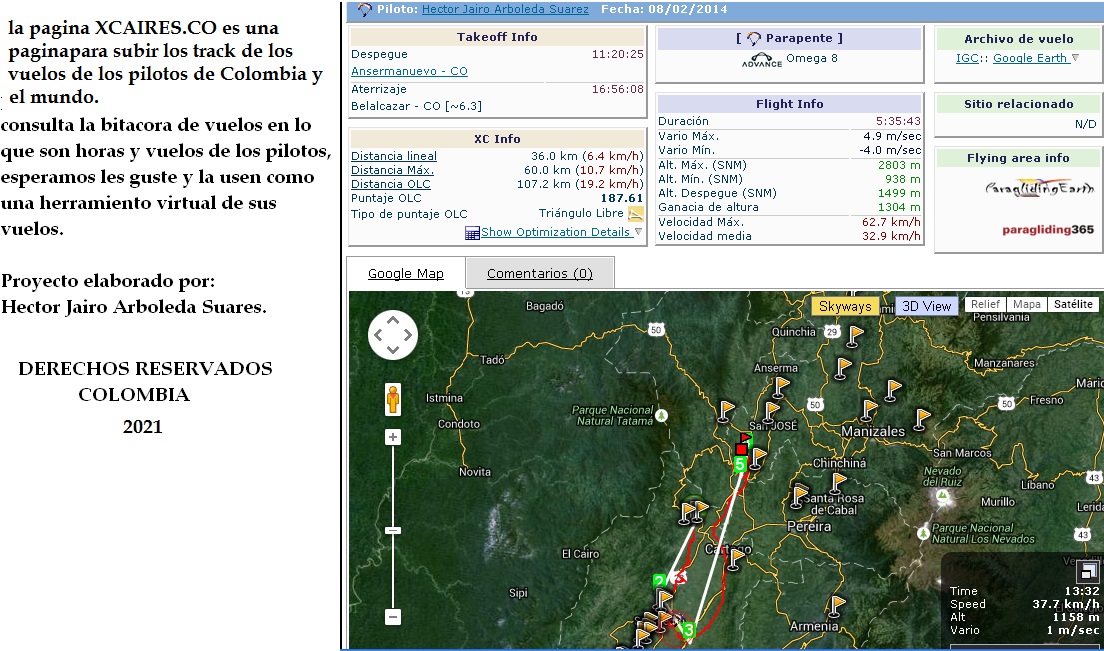
Task: Click the score value 187.61
Action: pos(622,198)
